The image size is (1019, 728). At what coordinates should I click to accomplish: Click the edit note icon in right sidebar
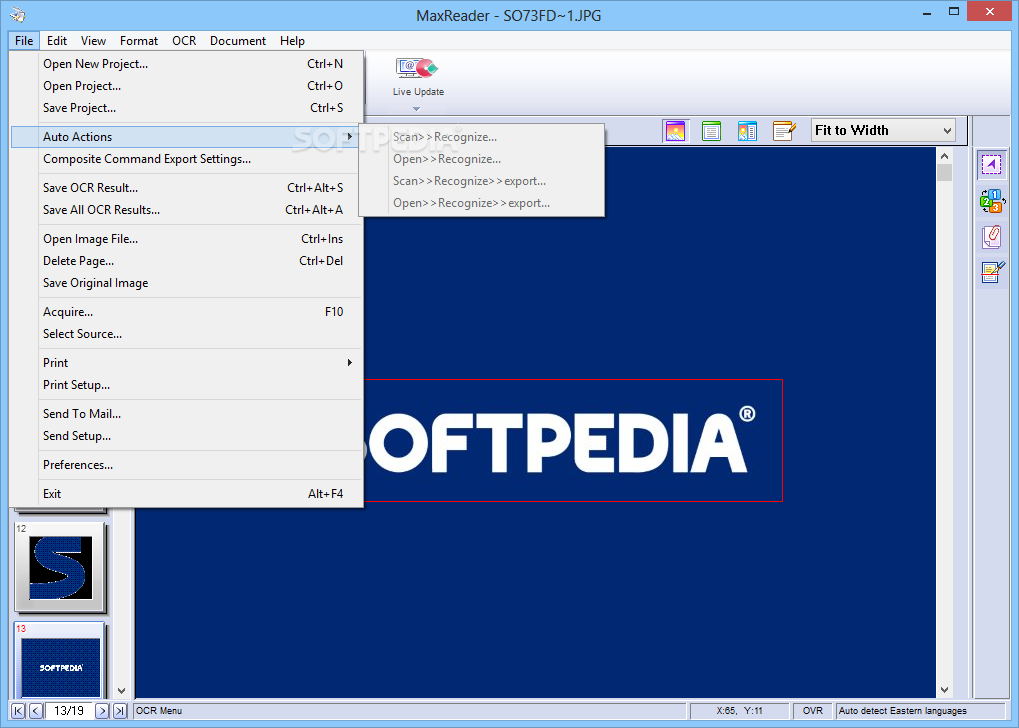[992, 272]
